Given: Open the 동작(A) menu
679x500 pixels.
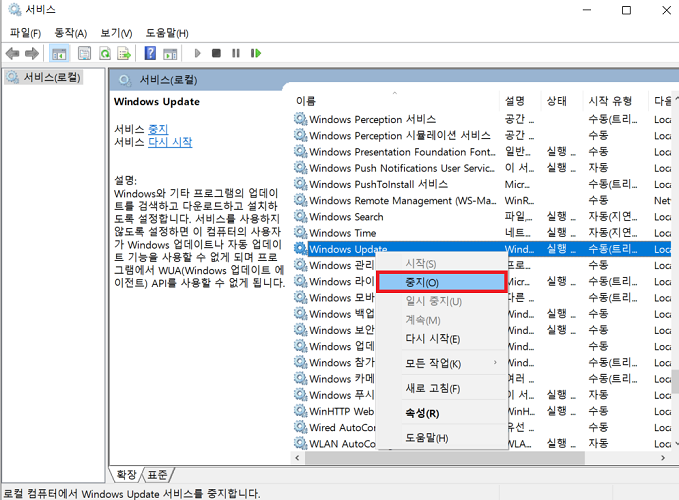Looking at the screenshot, I should [71, 33].
